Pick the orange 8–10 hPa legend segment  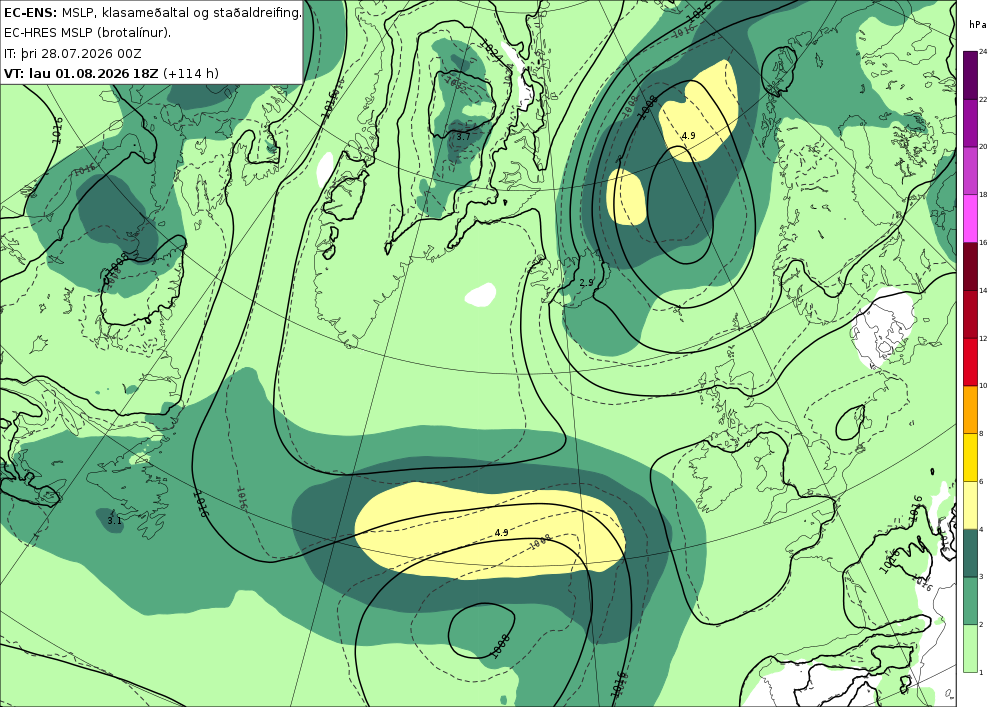(971, 409)
